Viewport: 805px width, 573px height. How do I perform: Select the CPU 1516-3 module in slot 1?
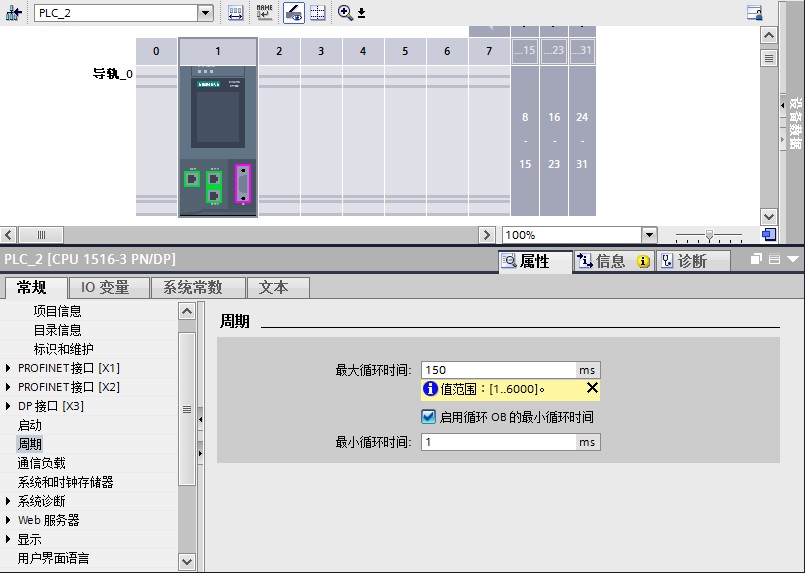pyautogui.click(x=218, y=140)
